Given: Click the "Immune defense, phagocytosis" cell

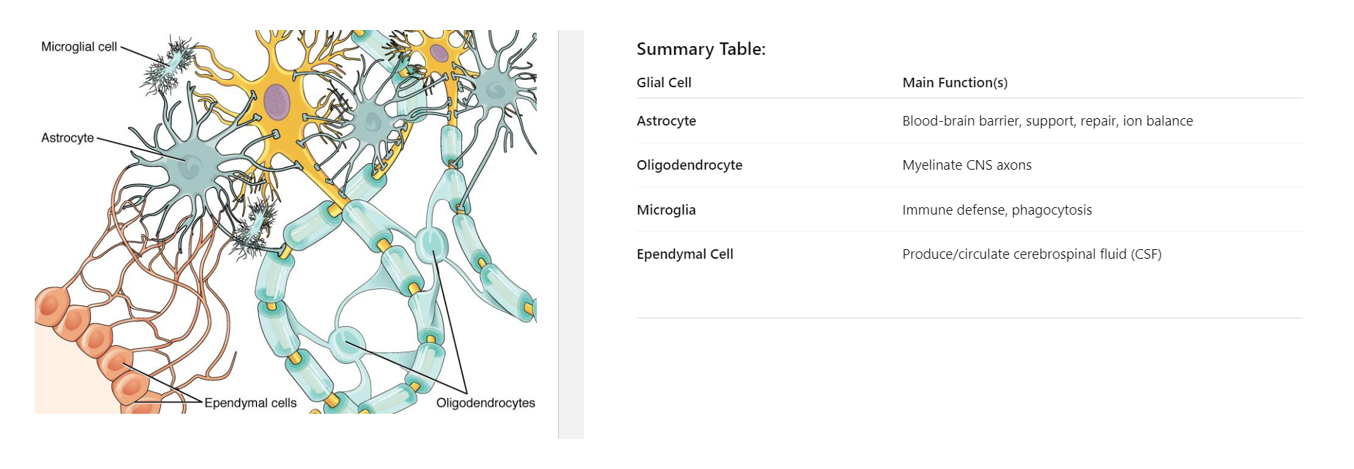Looking at the screenshot, I should pyautogui.click(x=996, y=210).
